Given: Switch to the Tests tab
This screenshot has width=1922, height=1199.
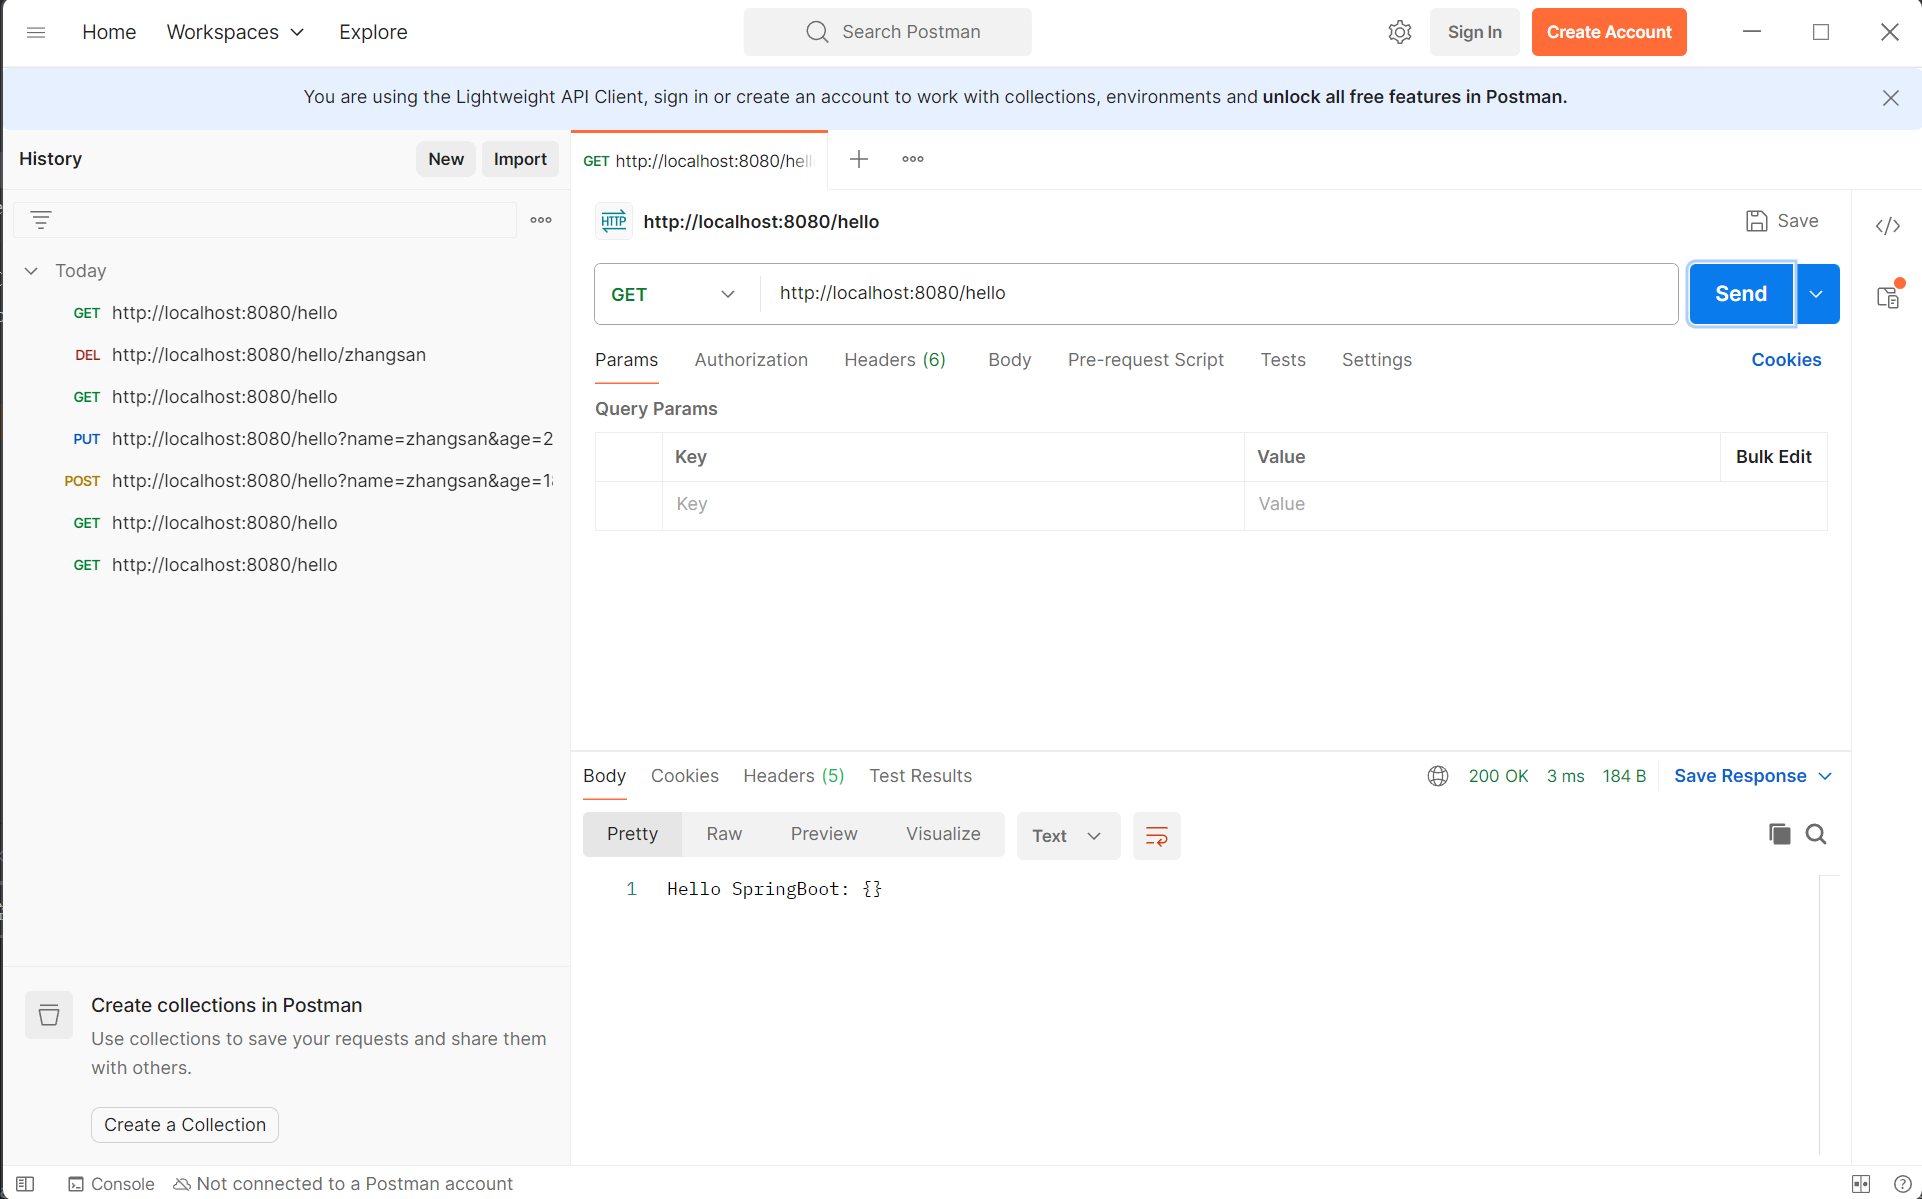Looking at the screenshot, I should click(1283, 360).
